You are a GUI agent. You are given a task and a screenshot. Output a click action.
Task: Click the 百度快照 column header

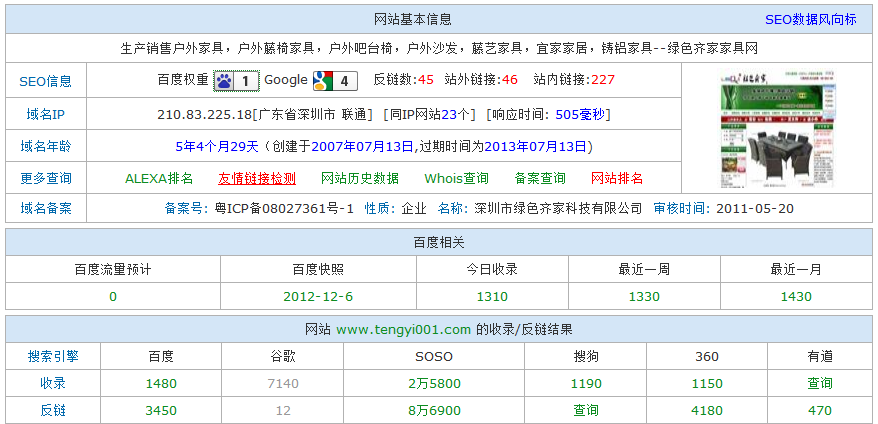[x=318, y=269]
